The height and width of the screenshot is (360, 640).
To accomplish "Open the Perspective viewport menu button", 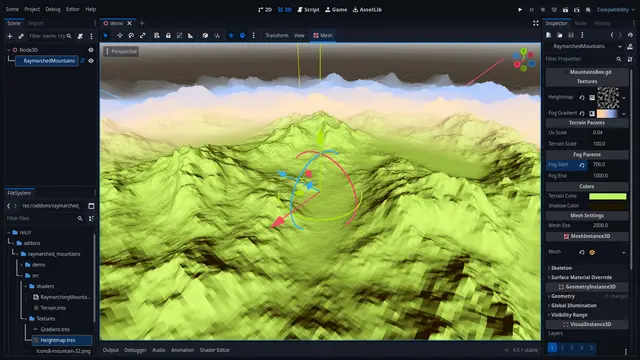I will point(121,51).
